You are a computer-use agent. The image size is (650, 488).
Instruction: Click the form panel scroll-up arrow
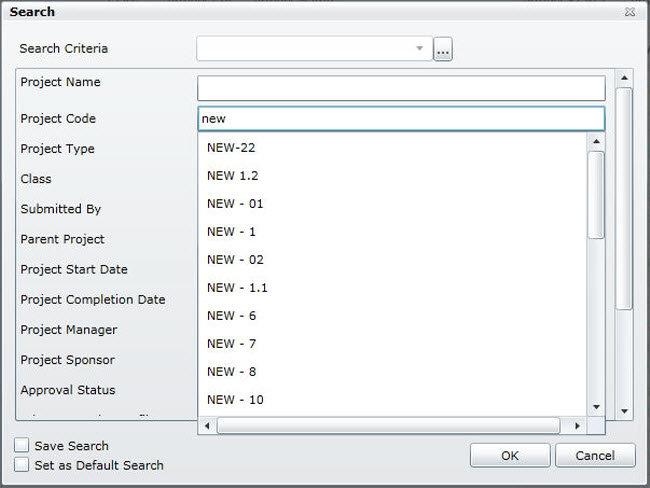pos(624,78)
